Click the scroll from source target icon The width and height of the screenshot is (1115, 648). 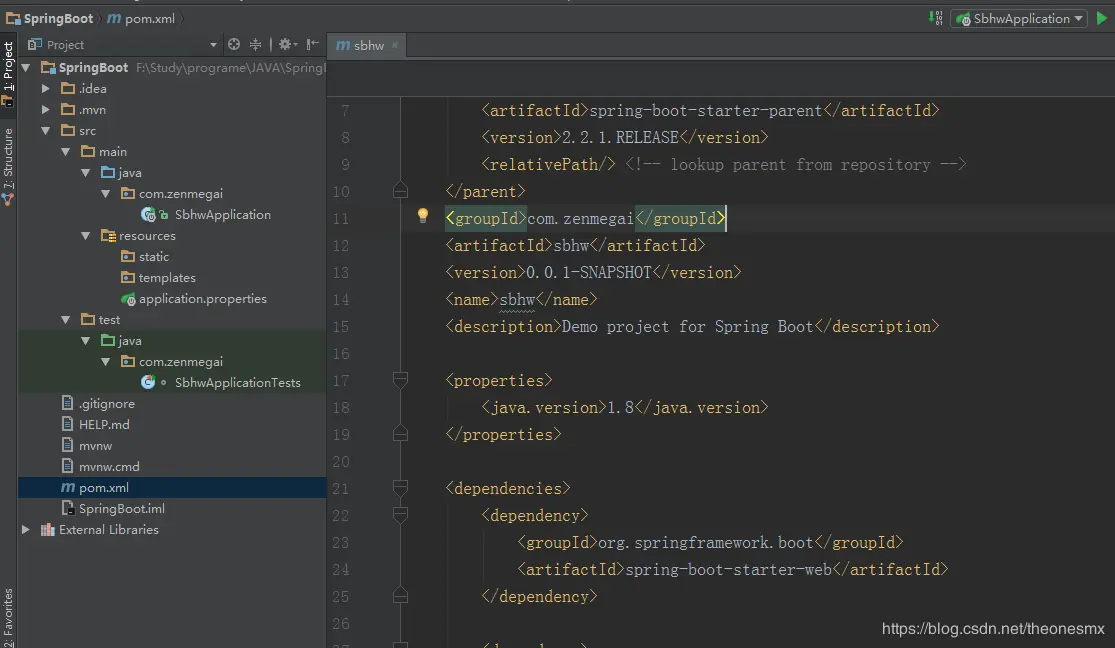click(234, 44)
